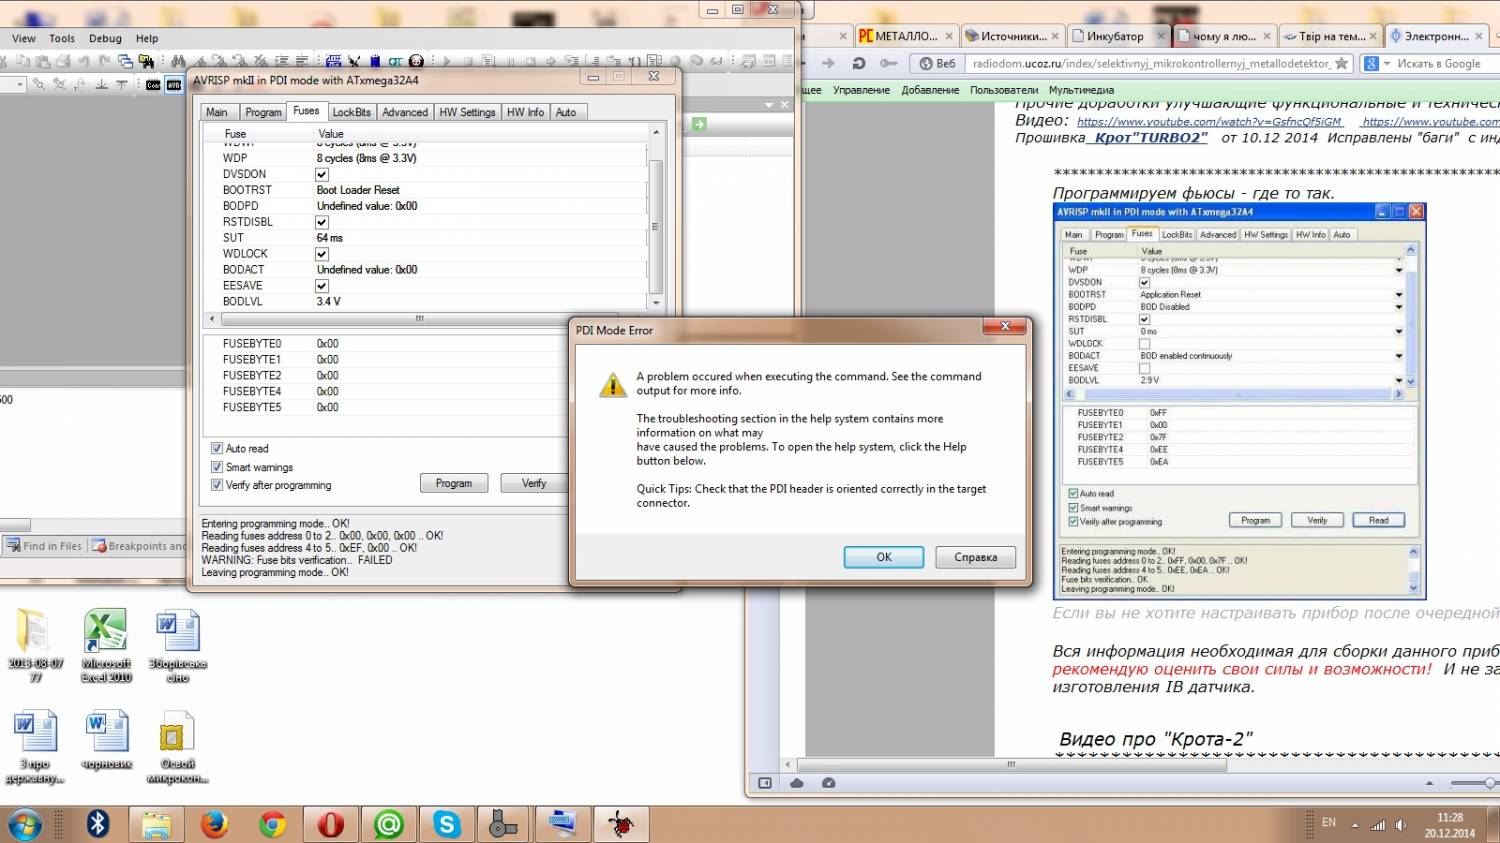Open the first YouTube video link on the webpage
The height and width of the screenshot is (843, 1500).
pyautogui.click(x=1209, y=121)
